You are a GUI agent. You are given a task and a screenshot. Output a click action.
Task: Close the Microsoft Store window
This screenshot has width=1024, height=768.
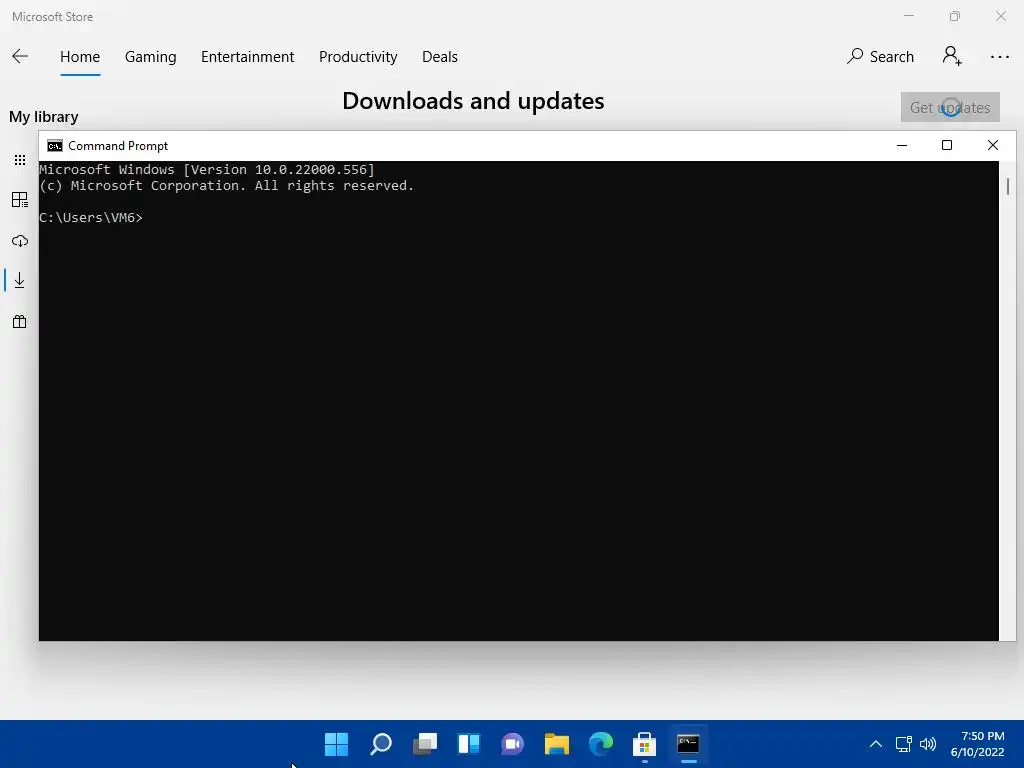(x=1000, y=16)
